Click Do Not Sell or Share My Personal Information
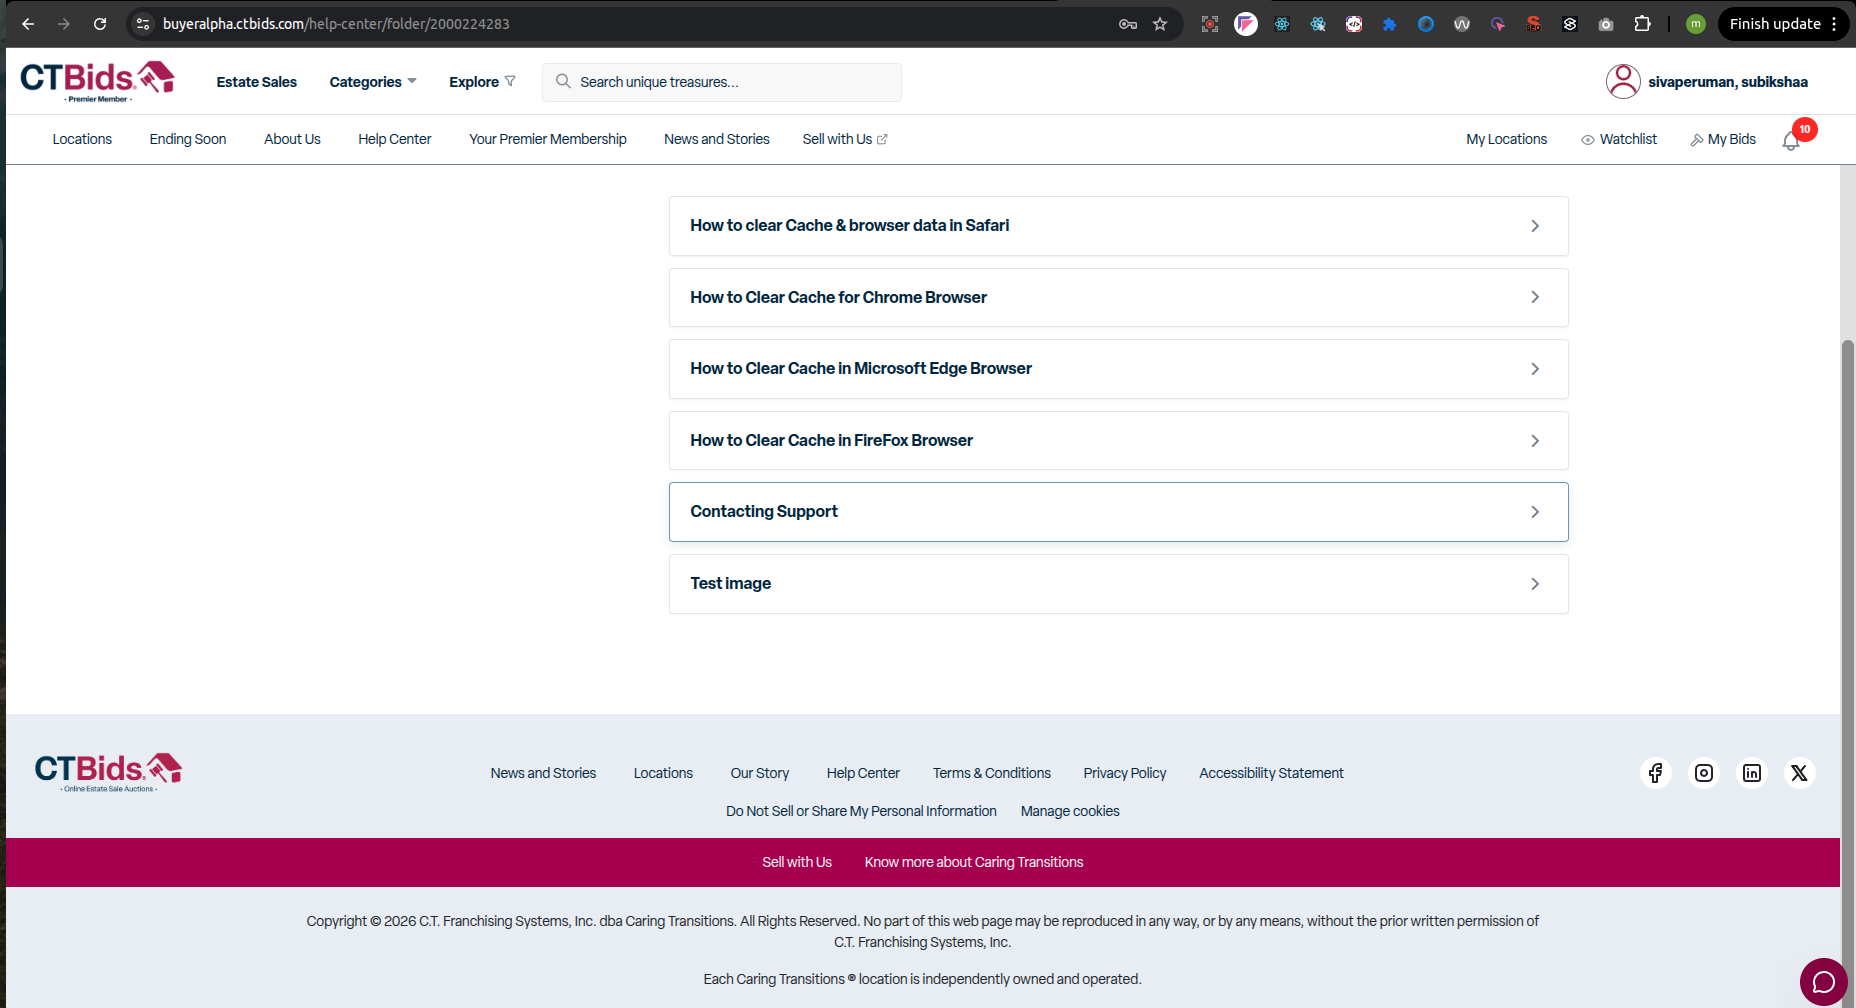Image resolution: width=1856 pixels, height=1008 pixels. point(861,811)
